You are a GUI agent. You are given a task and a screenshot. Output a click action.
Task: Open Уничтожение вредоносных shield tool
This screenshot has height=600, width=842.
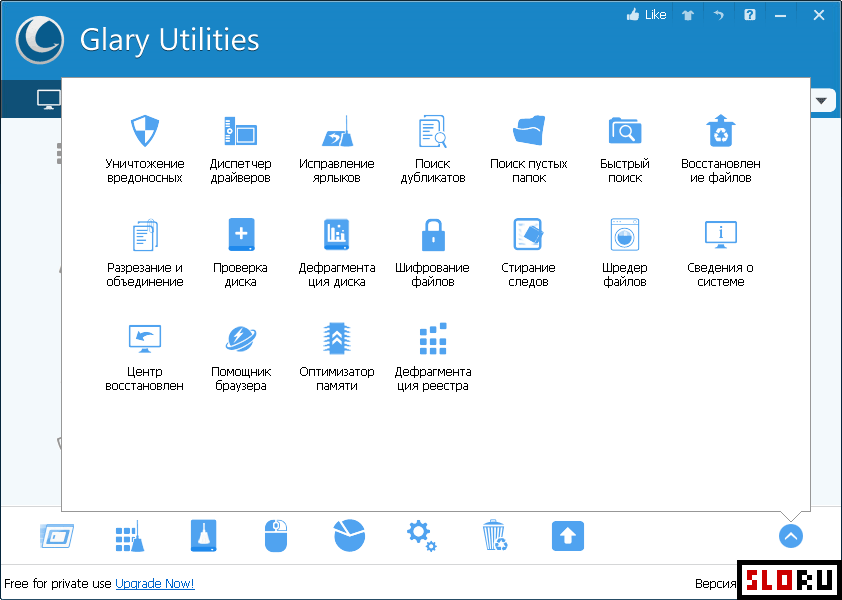(x=144, y=149)
